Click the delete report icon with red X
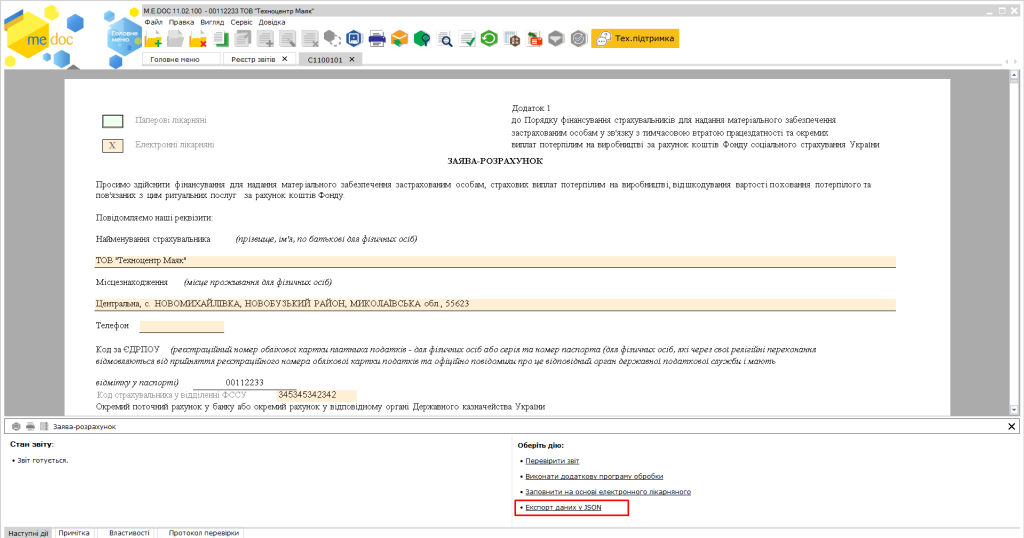Viewport: 1024px width, 538px height. click(198, 39)
